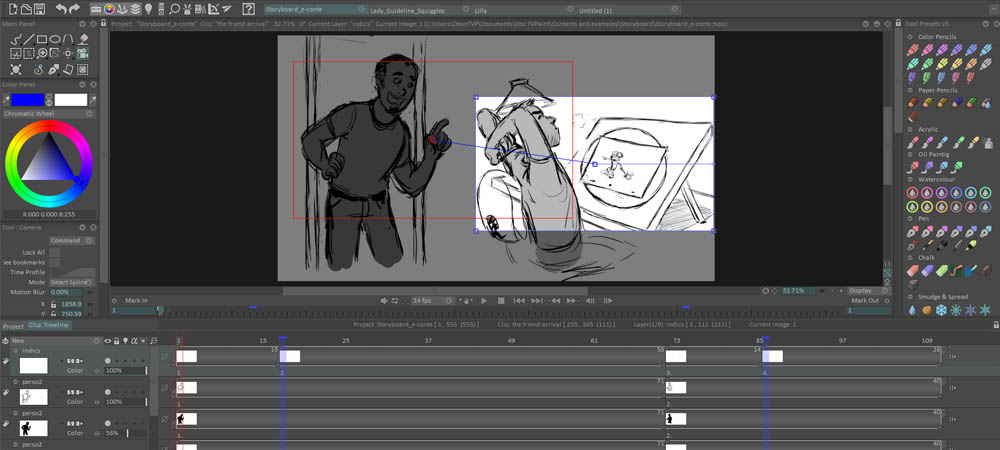This screenshot has height=450, width=1000.
Task: Undo the last action
Action: click(x=61, y=10)
